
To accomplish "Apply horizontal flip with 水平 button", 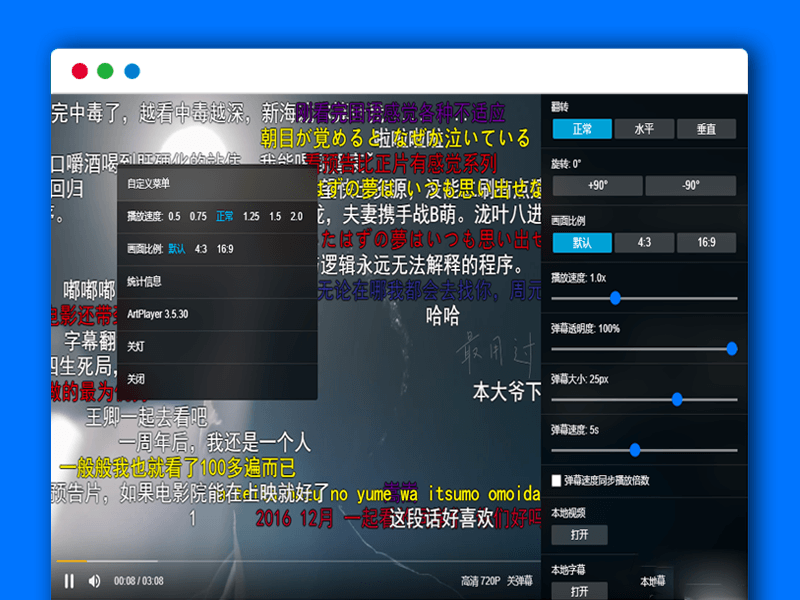I will (x=643, y=128).
